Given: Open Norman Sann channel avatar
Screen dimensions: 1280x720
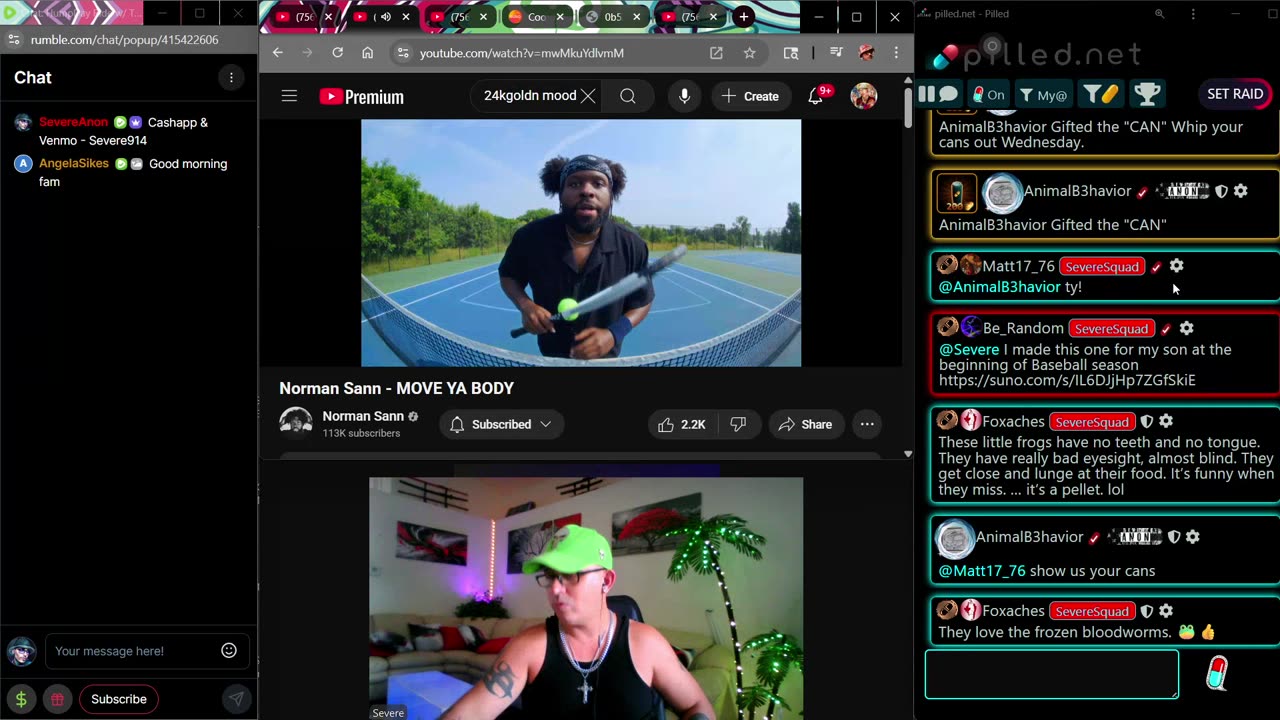Looking at the screenshot, I should coord(295,423).
